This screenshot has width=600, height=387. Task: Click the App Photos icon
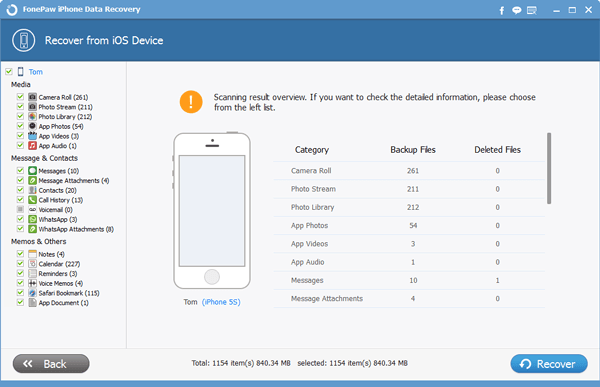coord(33,126)
